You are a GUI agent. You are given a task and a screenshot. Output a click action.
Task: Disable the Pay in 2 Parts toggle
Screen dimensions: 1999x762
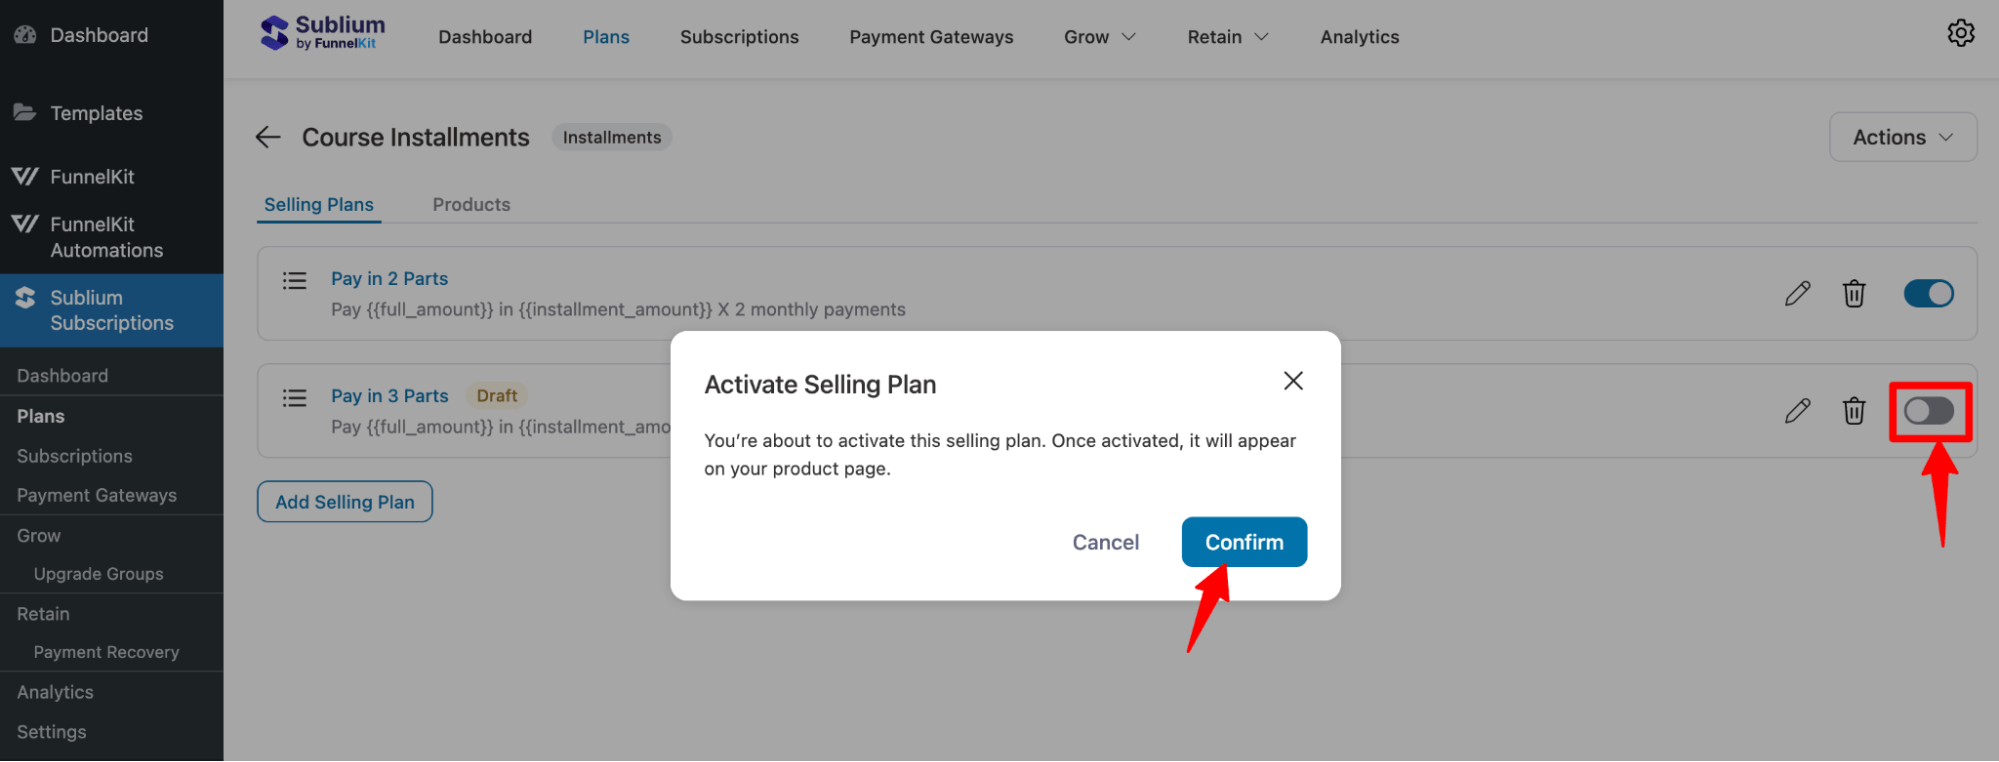1929,293
